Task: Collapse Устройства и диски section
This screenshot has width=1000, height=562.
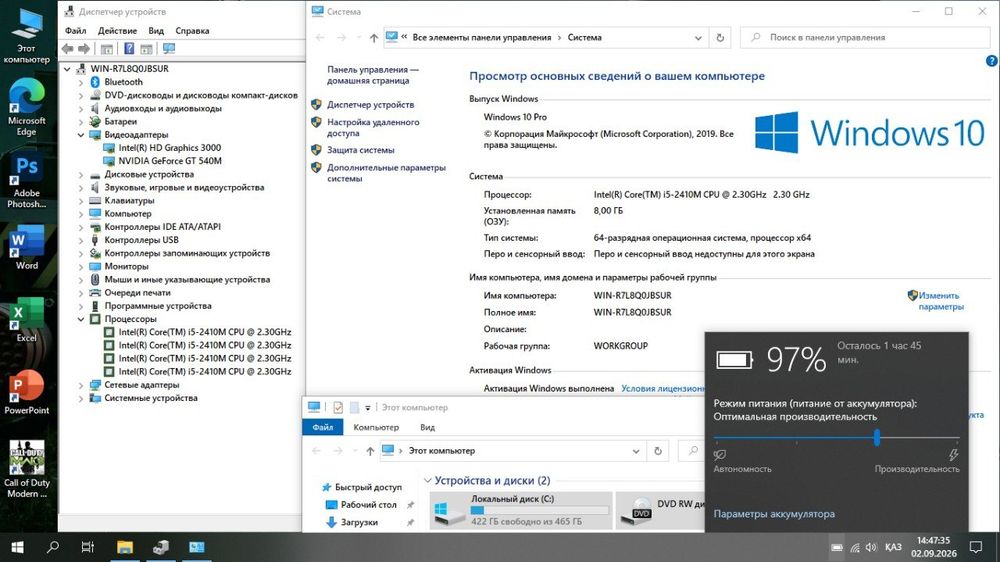Action: (x=427, y=480)
